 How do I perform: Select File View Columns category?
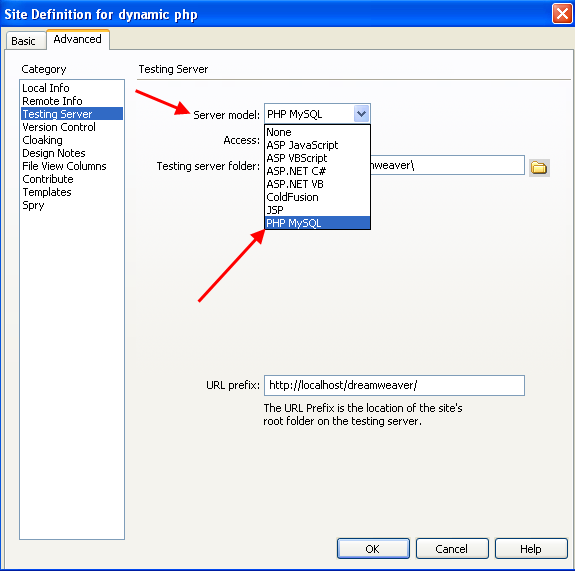pos(72,166)
